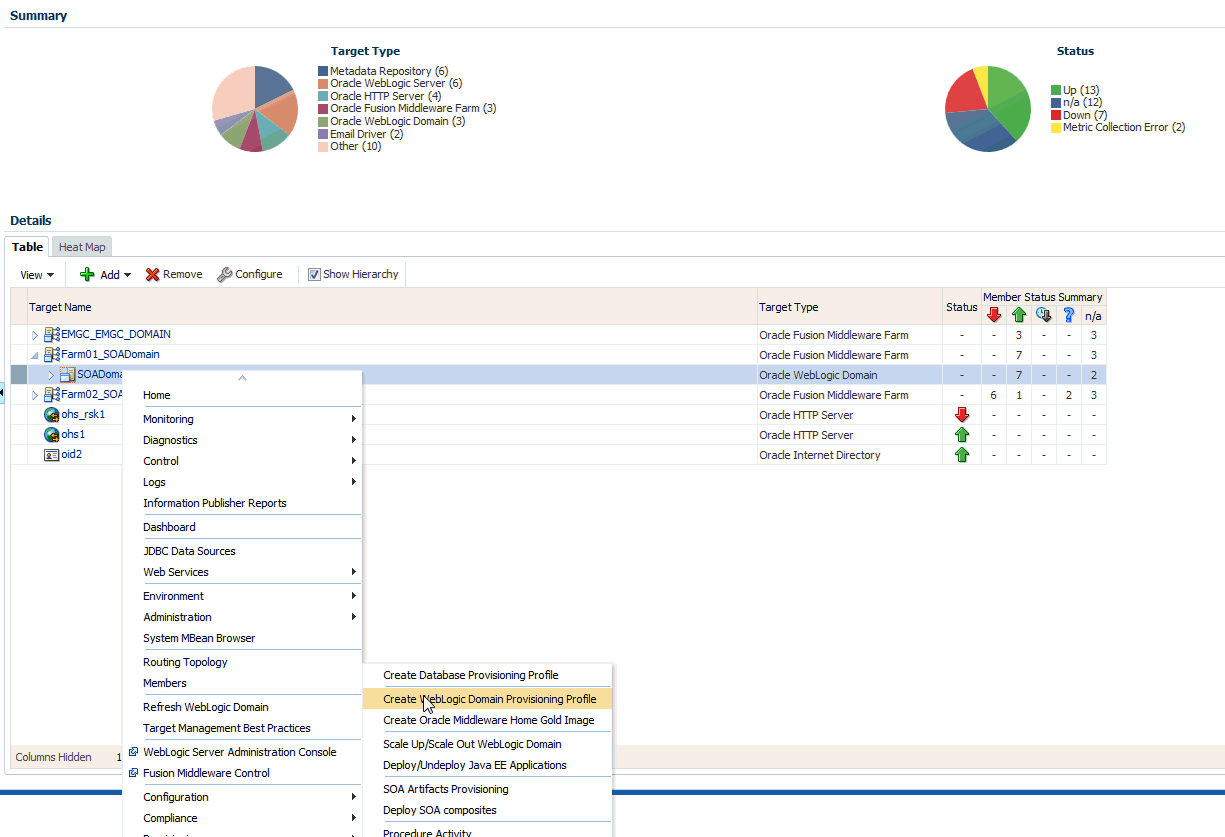Expand the SOADomain child row
The height and width of the screenshot is (837, 1225).
pos(51,375)
